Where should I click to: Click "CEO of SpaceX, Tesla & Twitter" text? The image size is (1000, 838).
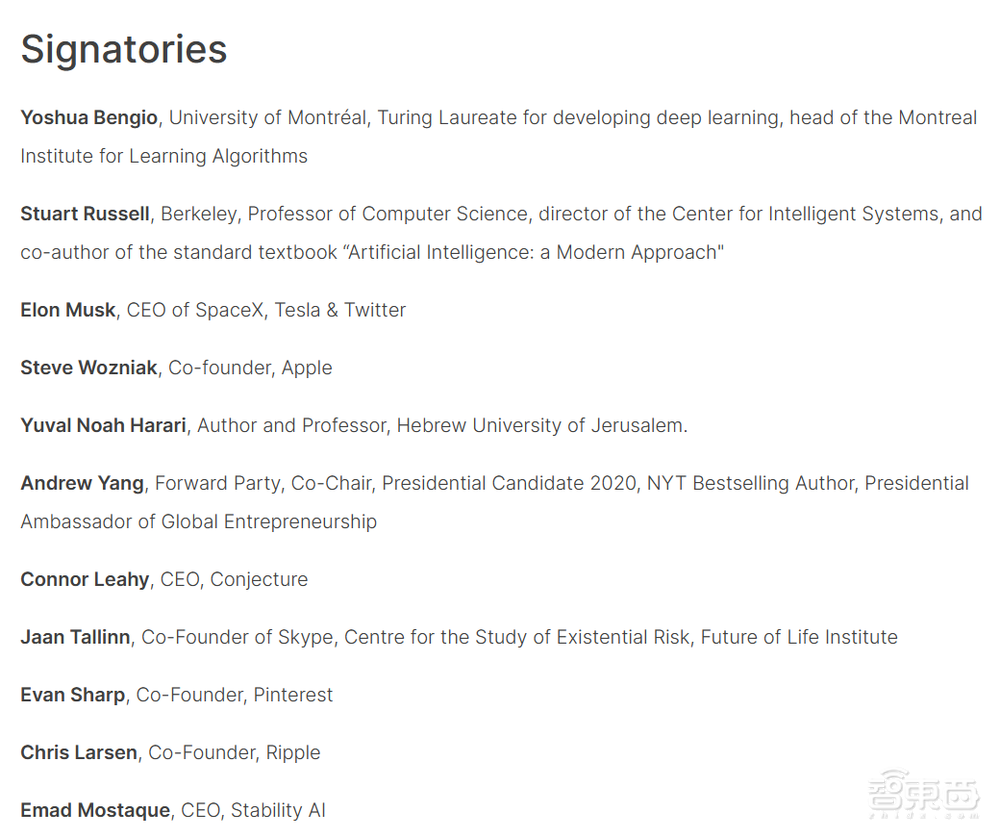click(x=266, y=310)
